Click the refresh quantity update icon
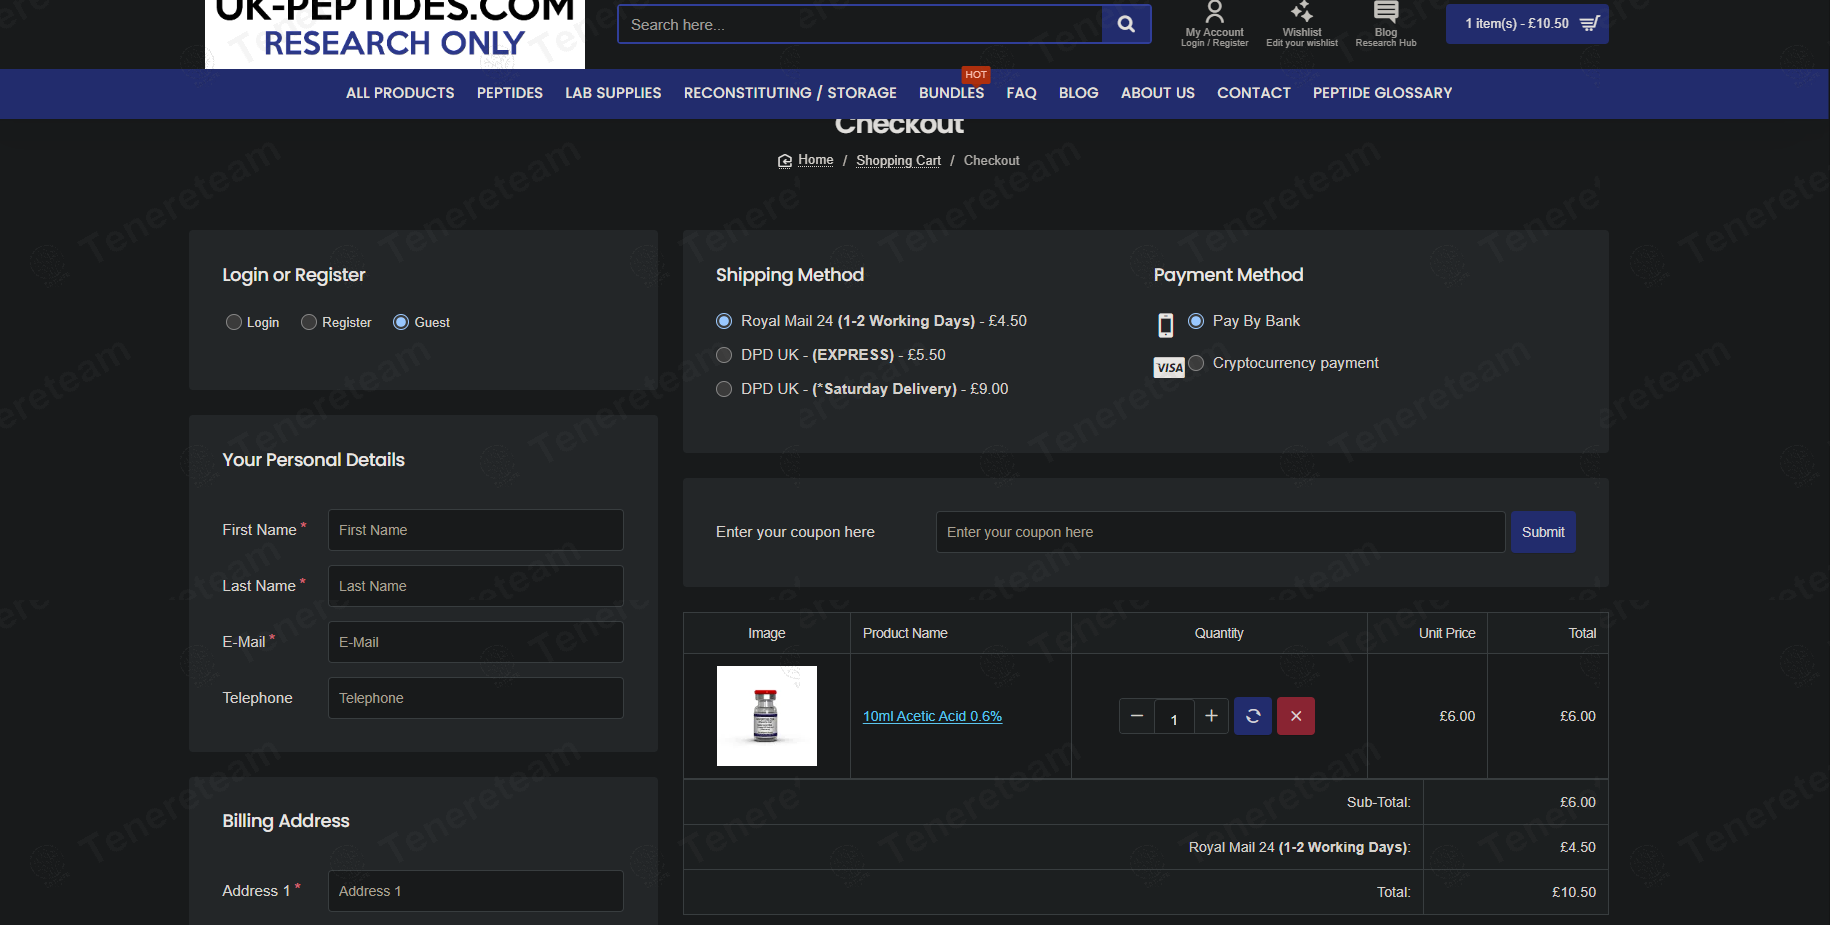This screenshot has width=1830, height=925. coord(1252,716)
